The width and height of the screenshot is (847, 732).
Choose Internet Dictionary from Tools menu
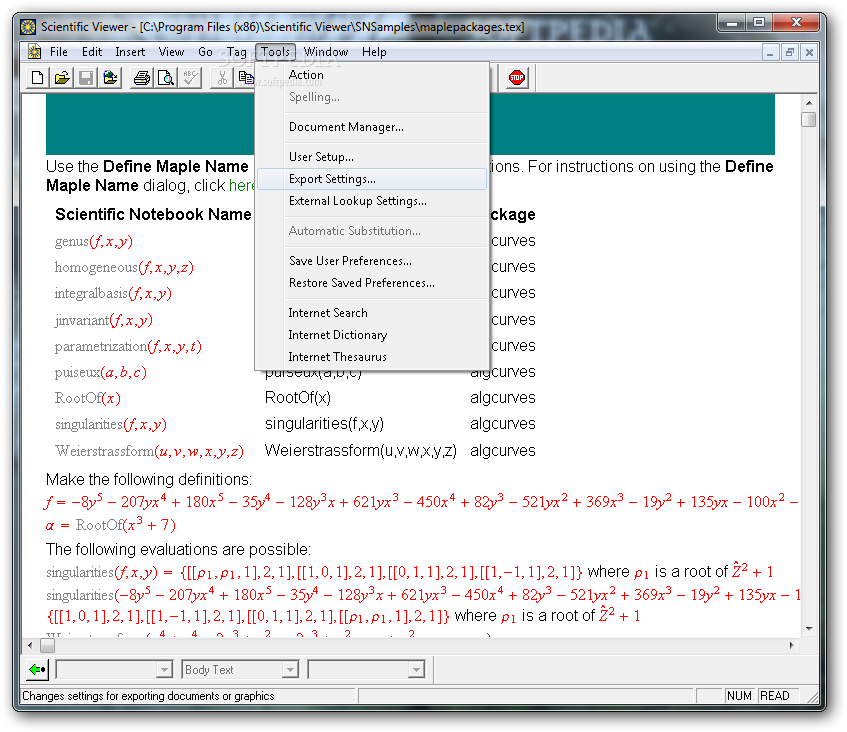coord(372,335)
